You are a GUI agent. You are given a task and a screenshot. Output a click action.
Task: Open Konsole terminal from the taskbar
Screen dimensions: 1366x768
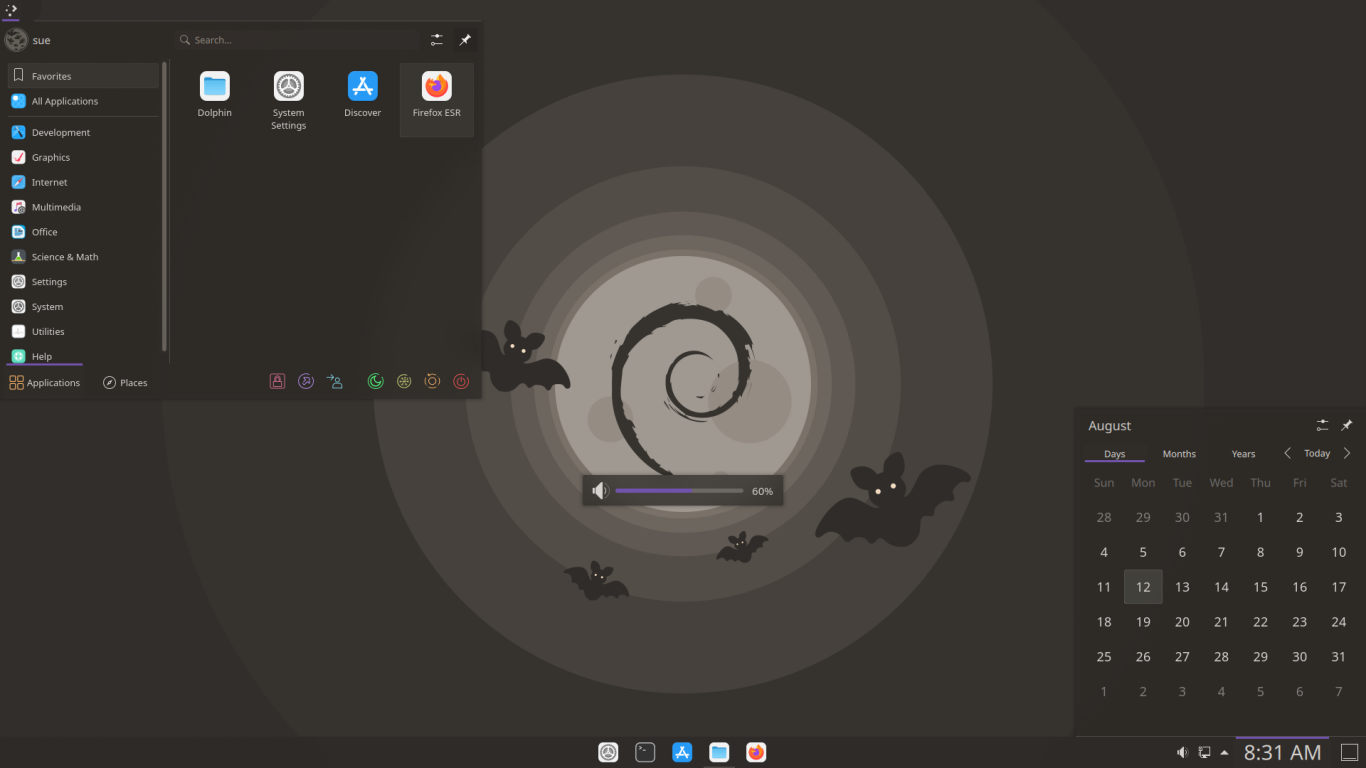[x=645, y=752]
